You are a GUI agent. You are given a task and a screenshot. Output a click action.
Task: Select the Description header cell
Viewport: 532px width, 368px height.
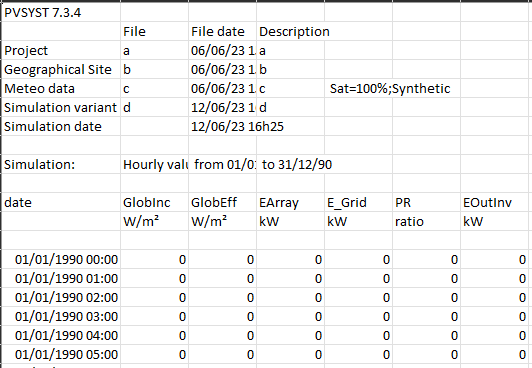(x=290, y=32)
